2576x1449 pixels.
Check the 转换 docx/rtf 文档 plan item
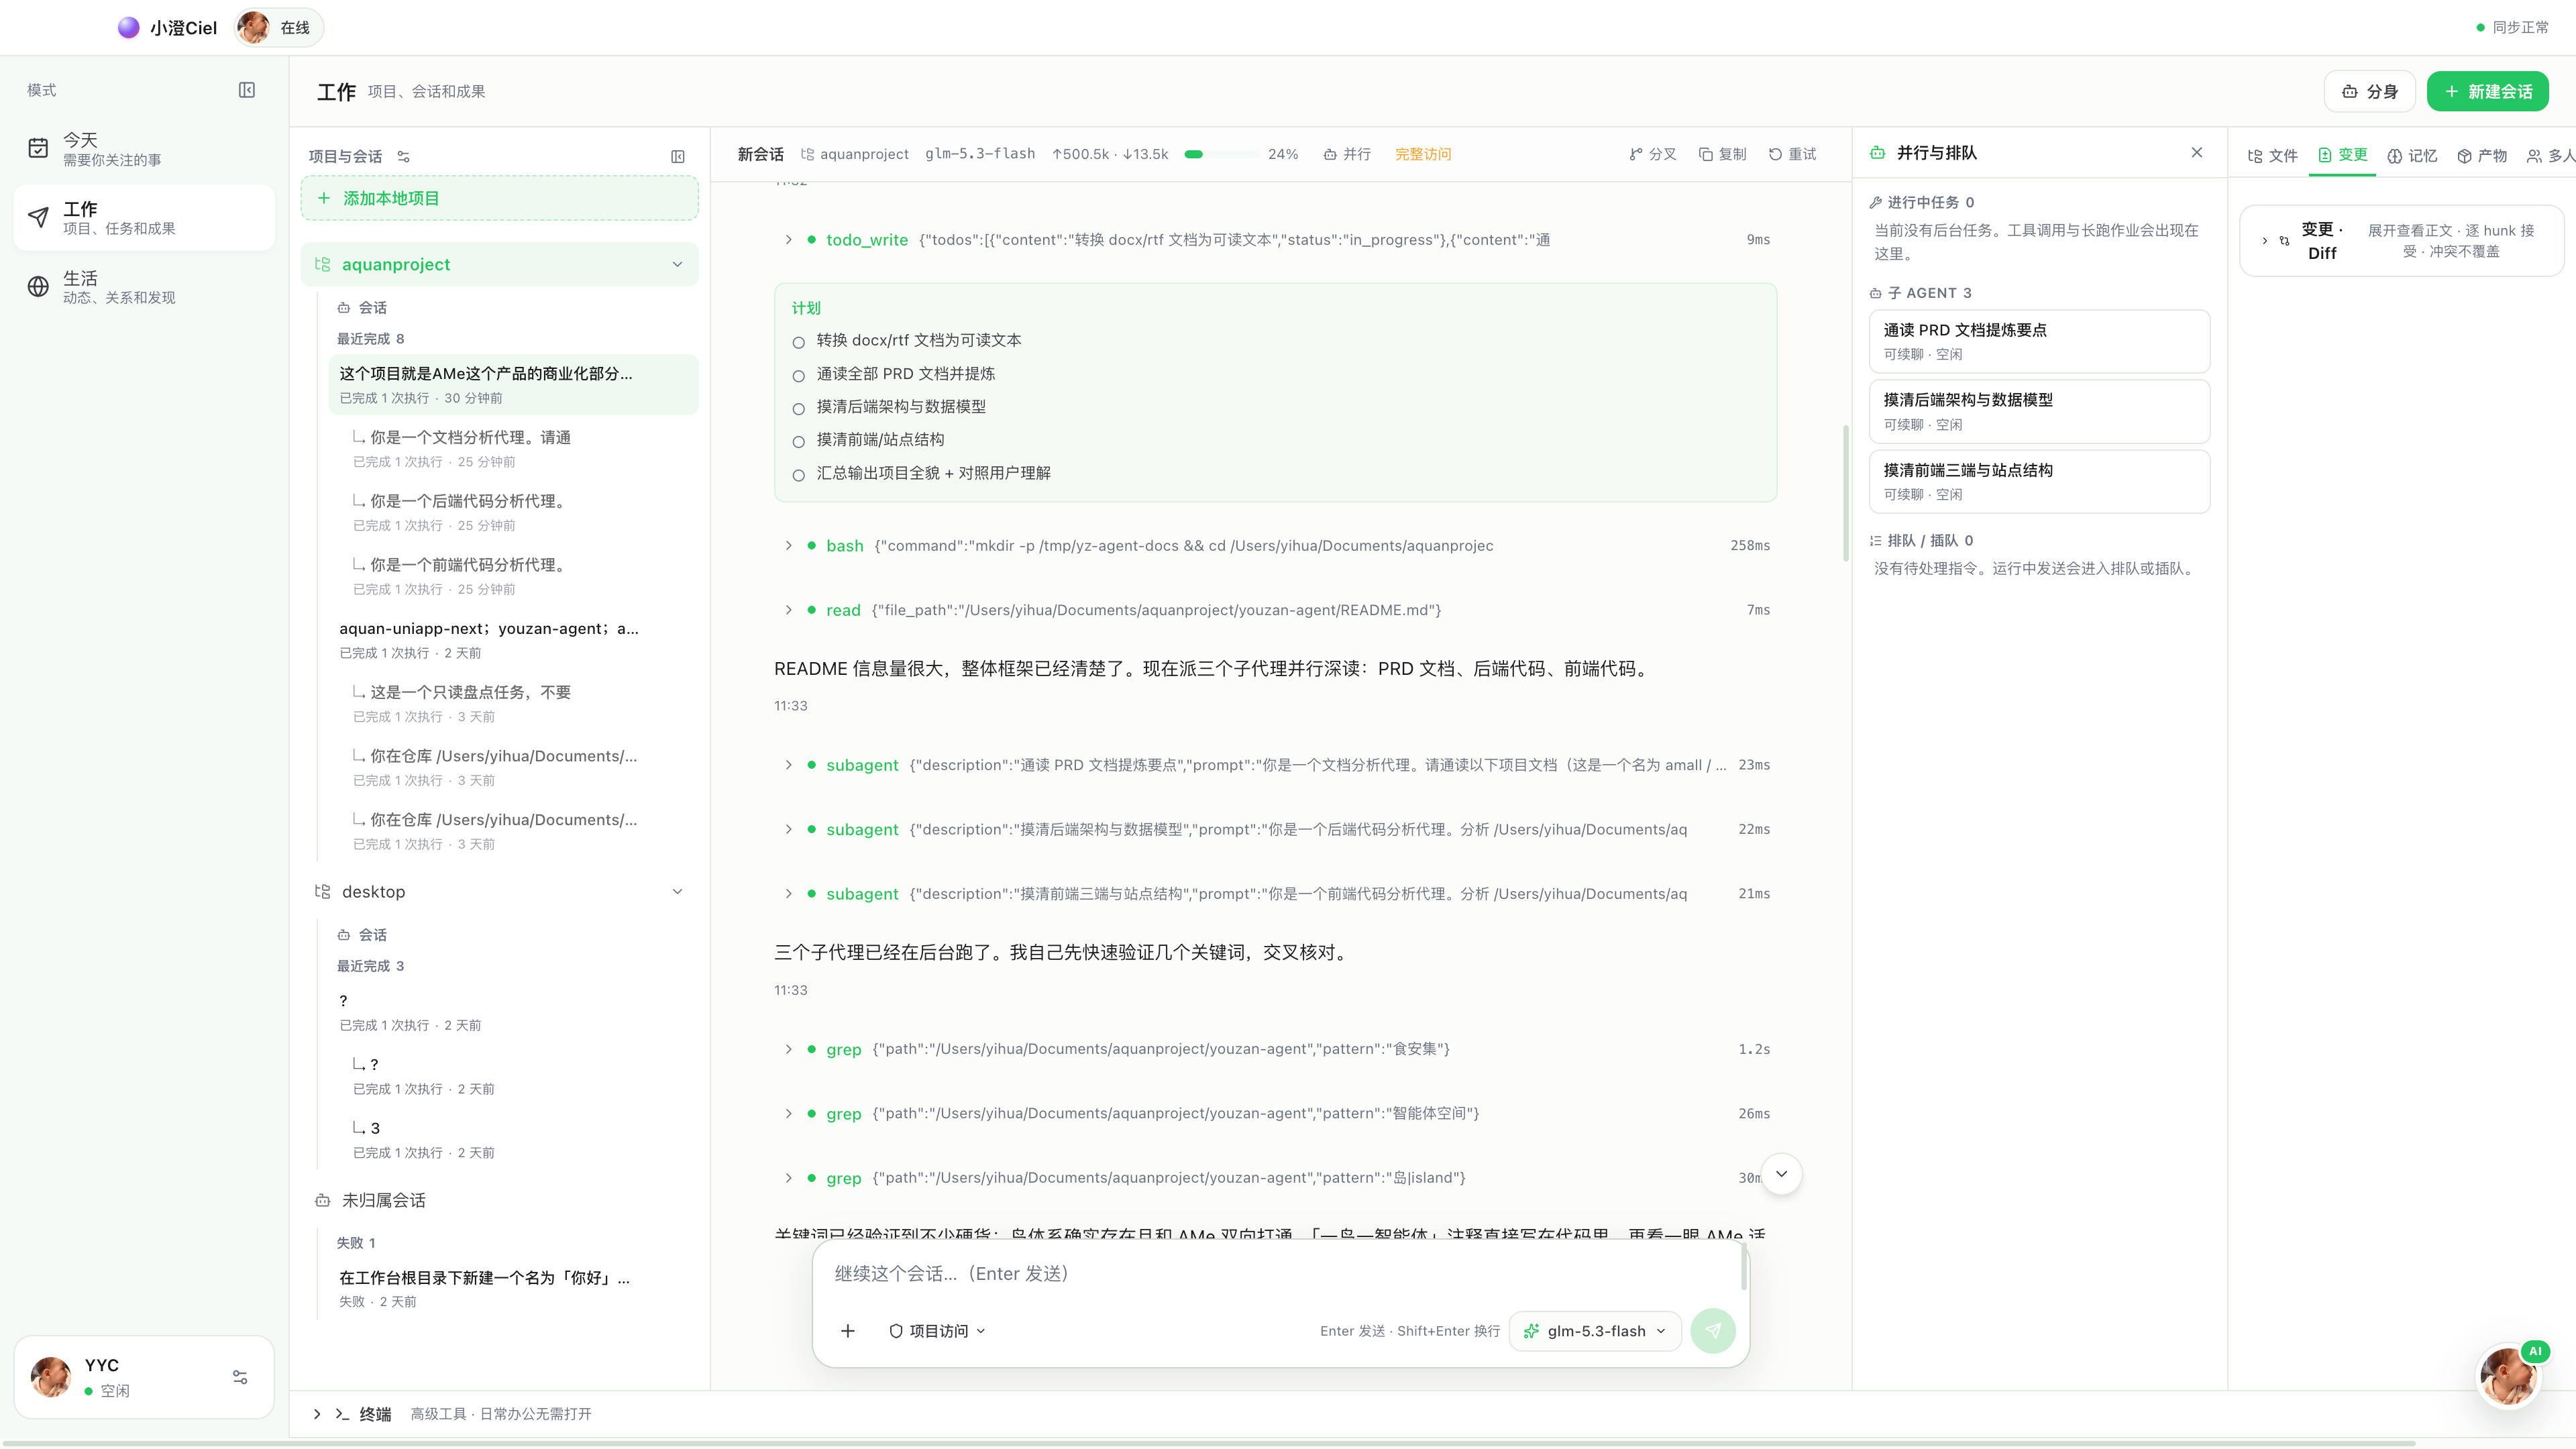click(799, 342)
